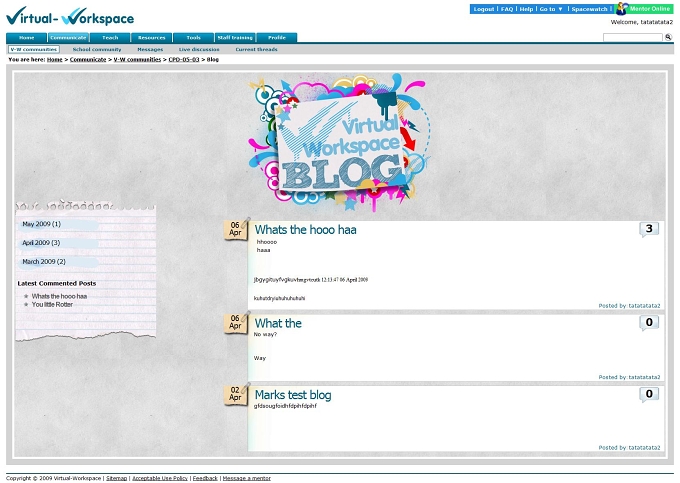Click the search magnifier icon
680x483 pixels.
click(668, 38)
